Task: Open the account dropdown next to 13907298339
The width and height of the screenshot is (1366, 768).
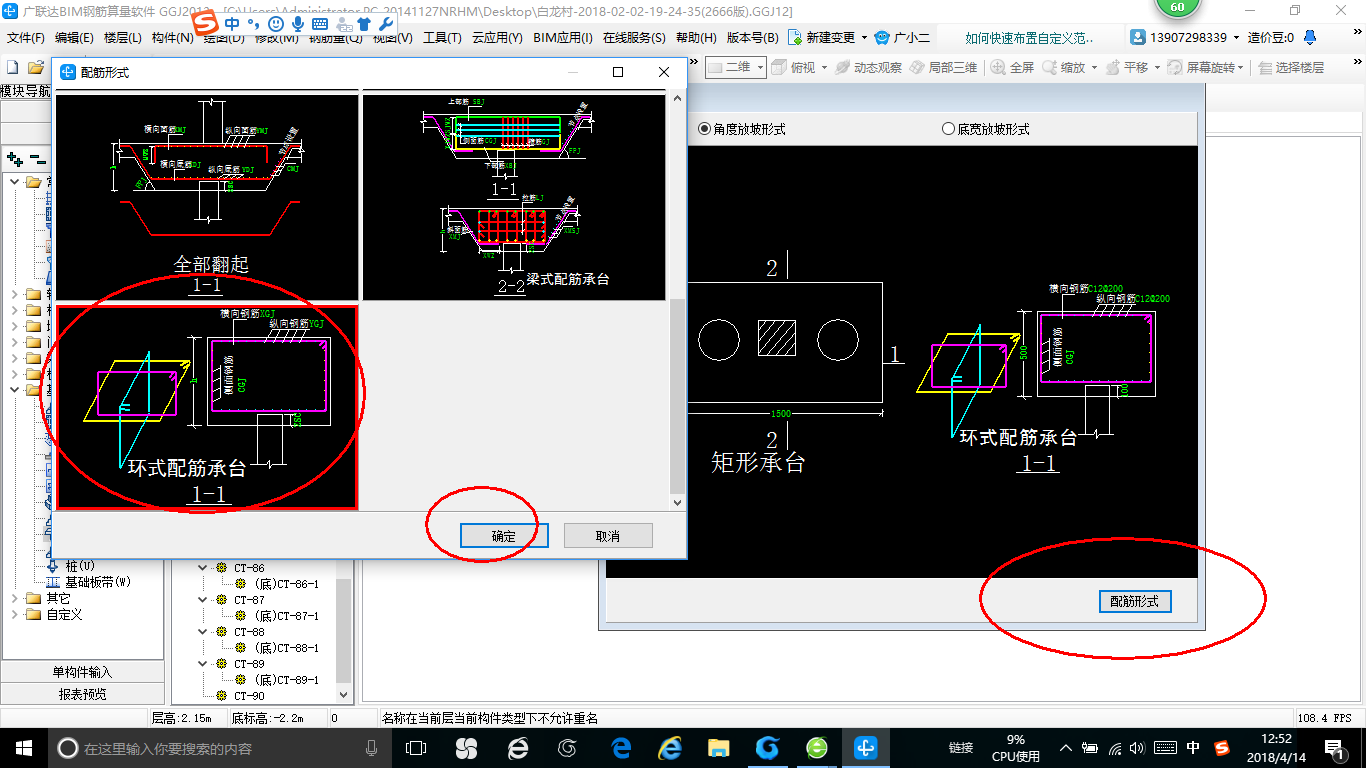Action: tap(1237, 37)
